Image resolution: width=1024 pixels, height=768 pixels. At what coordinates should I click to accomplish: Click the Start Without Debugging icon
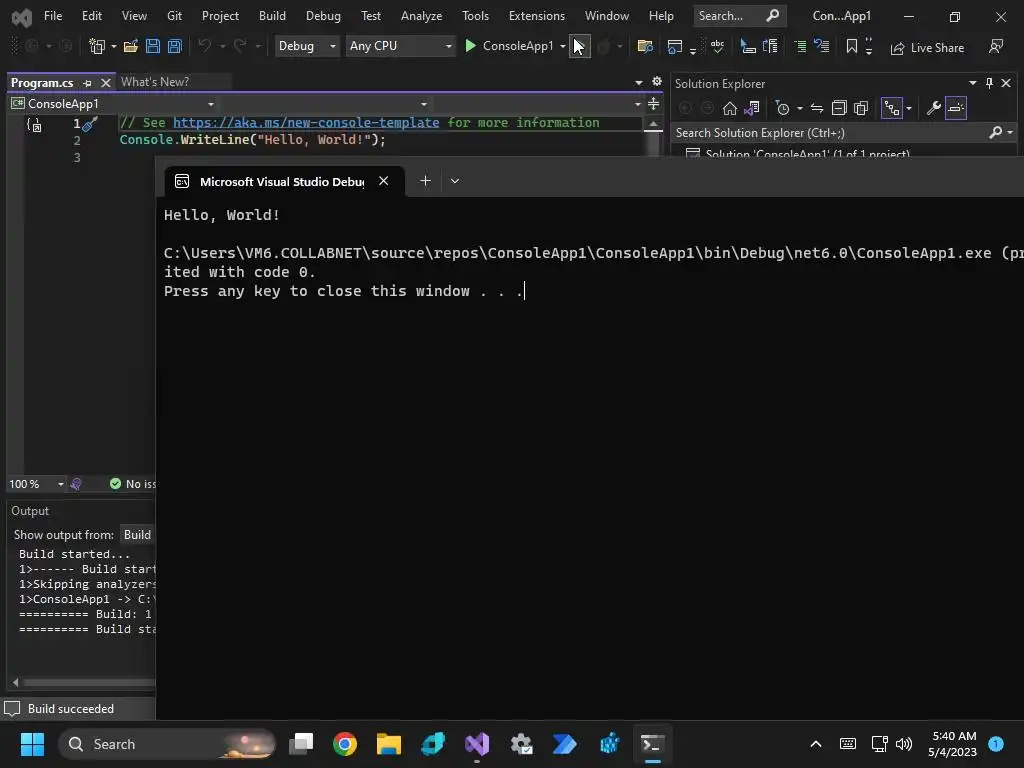pos(580,46)
